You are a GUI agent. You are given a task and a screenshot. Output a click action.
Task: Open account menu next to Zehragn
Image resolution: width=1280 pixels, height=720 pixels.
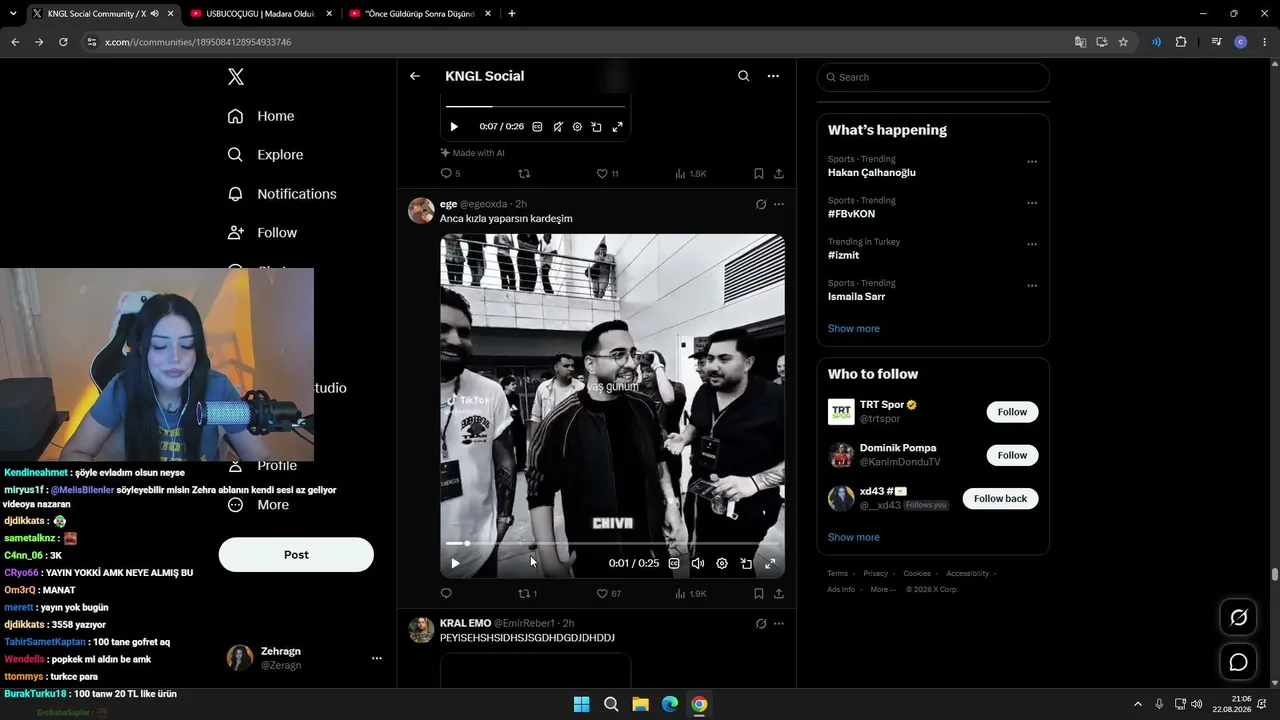pyautogui.click(x=377, y=658)
